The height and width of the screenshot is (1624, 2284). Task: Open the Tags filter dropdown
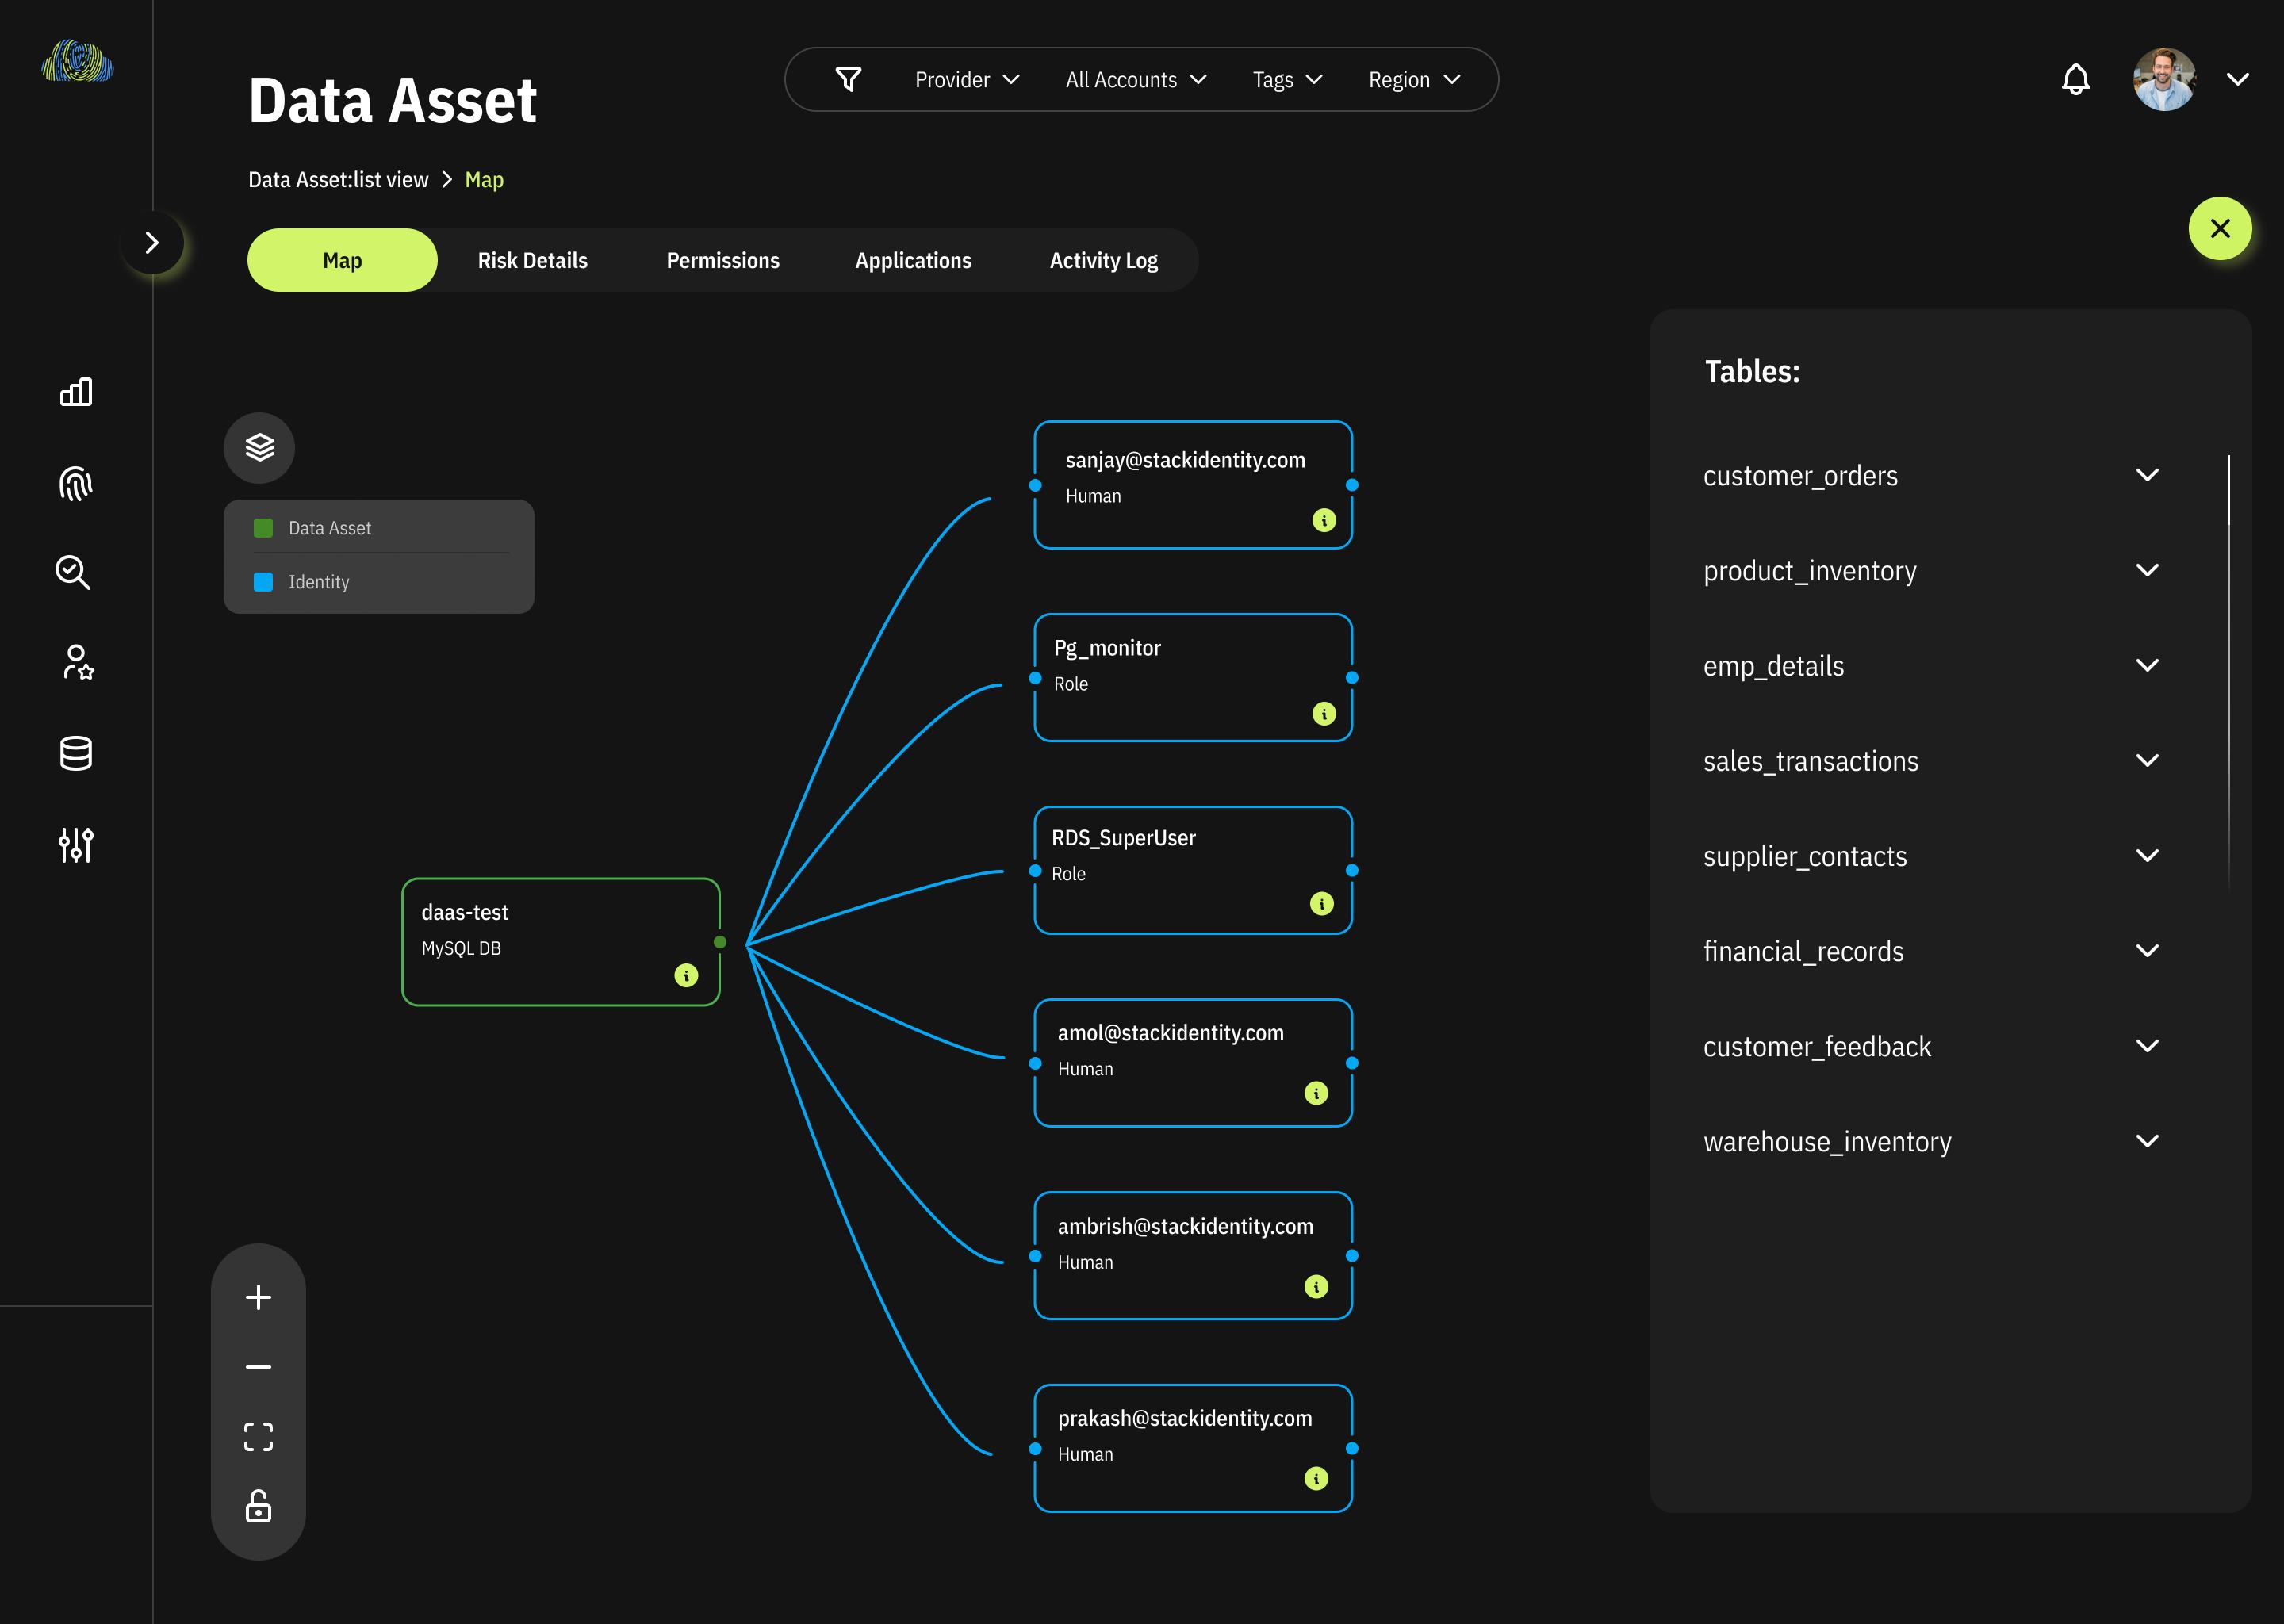point(1287,79)
